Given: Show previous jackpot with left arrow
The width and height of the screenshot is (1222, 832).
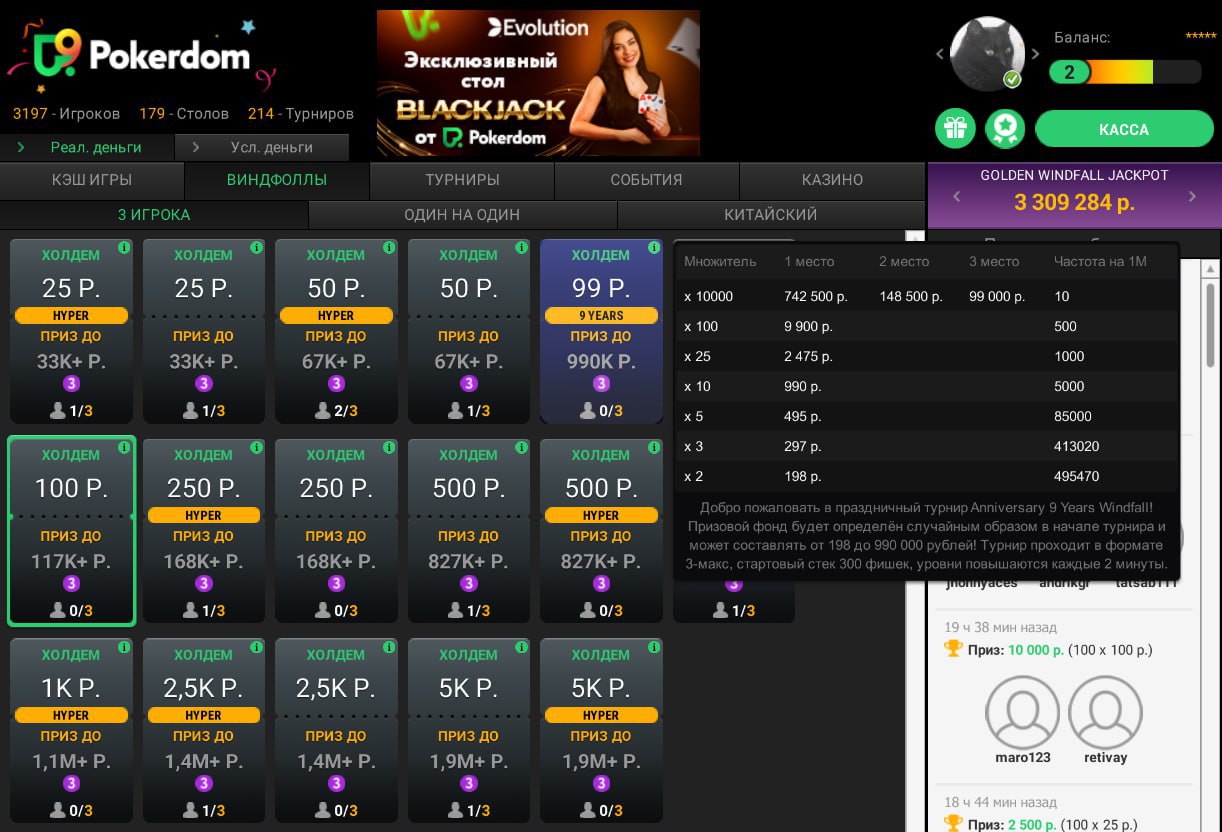Looking at the screenshot, I should pyautogui.click(x=956, y=197).
